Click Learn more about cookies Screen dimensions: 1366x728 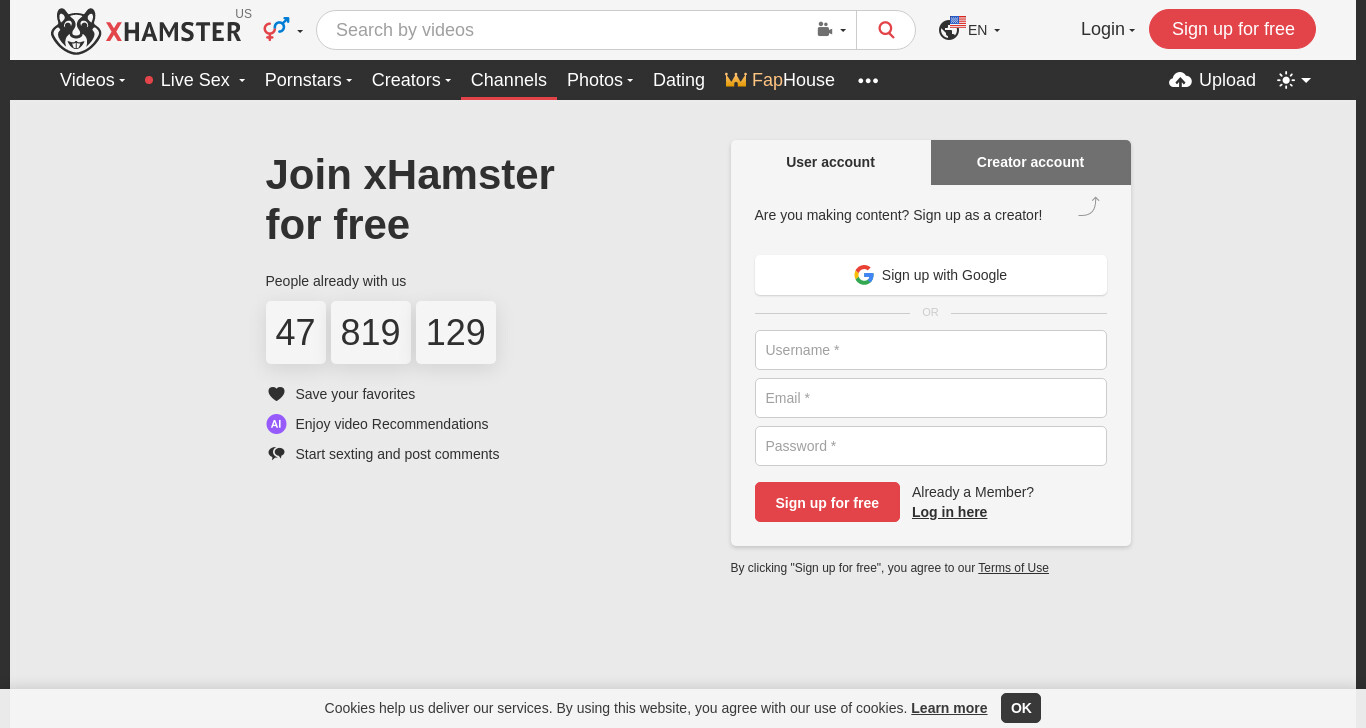pyautogui.click(x=949, y=708)
